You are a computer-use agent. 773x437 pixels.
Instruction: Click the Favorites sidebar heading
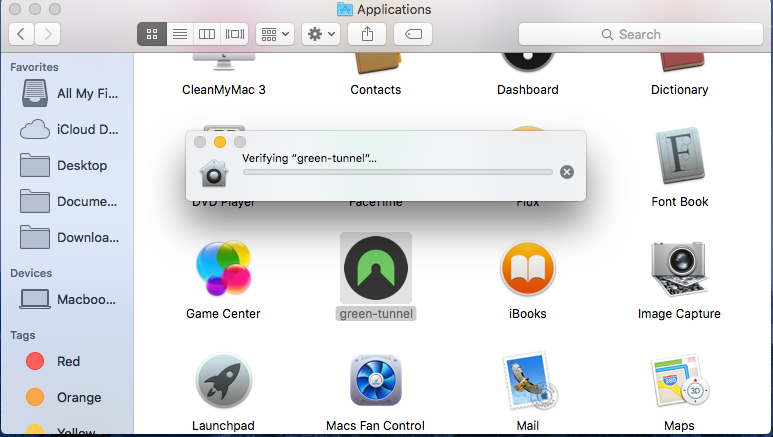tap(34, 67)
